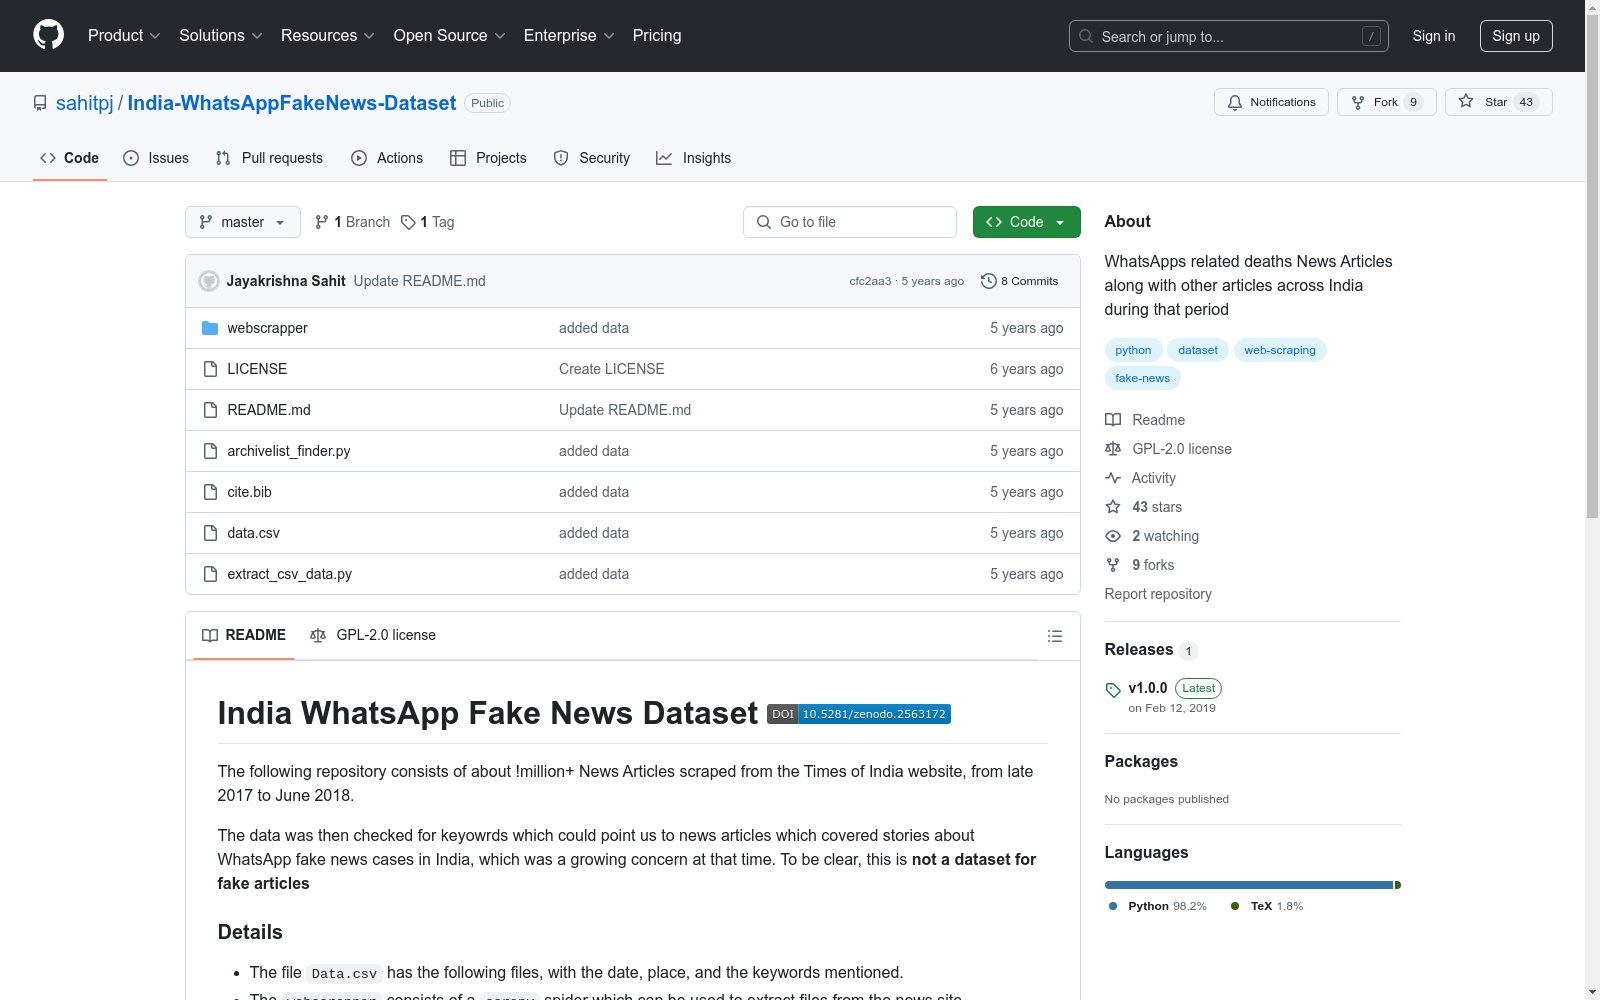Click the web-scraping topic tag
1600x1000 pixels.
tap(1280, 350)
